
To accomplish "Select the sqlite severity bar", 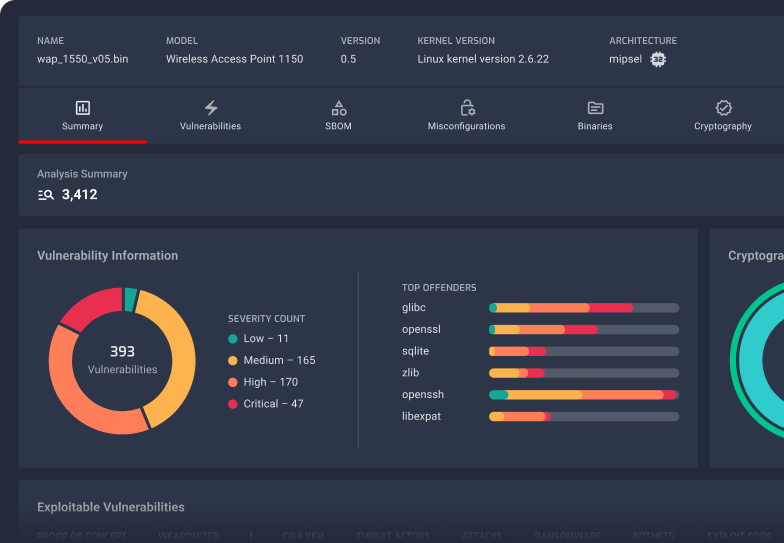I will pyautogui.click(x=584, y=352).
